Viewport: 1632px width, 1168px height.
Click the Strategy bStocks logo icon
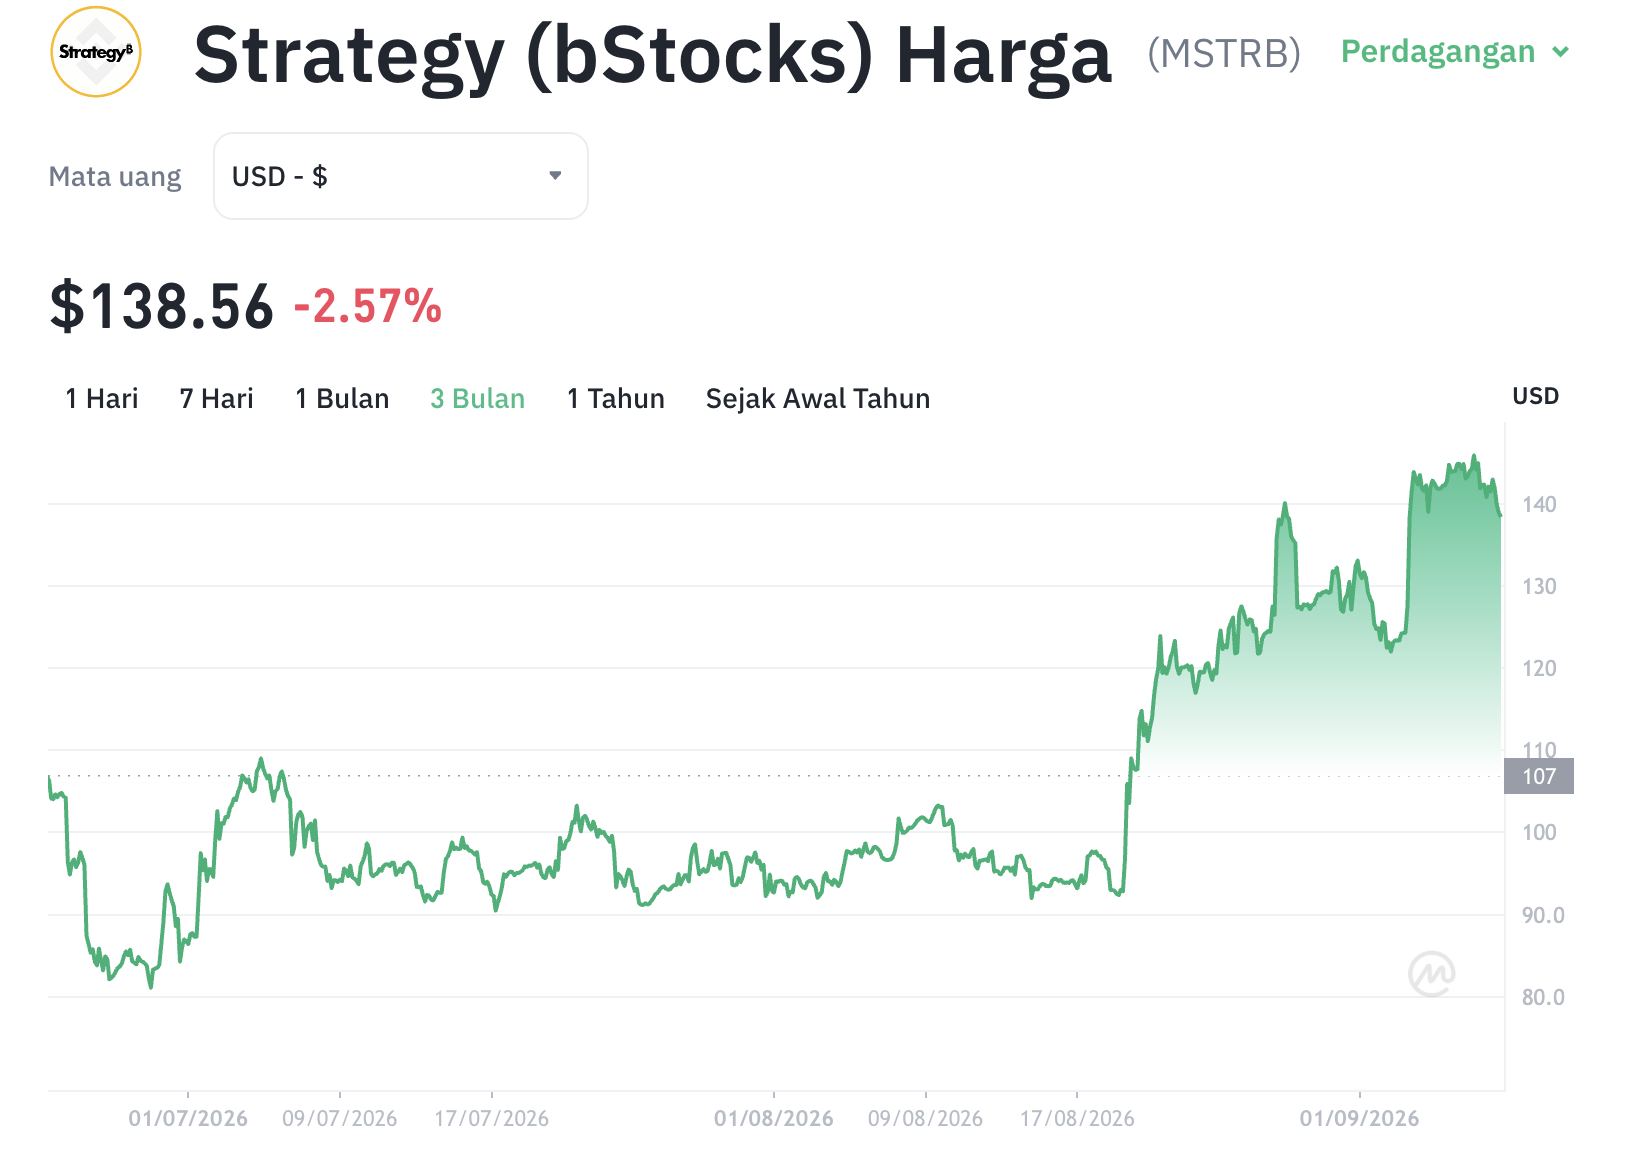(x=96, y=52)
